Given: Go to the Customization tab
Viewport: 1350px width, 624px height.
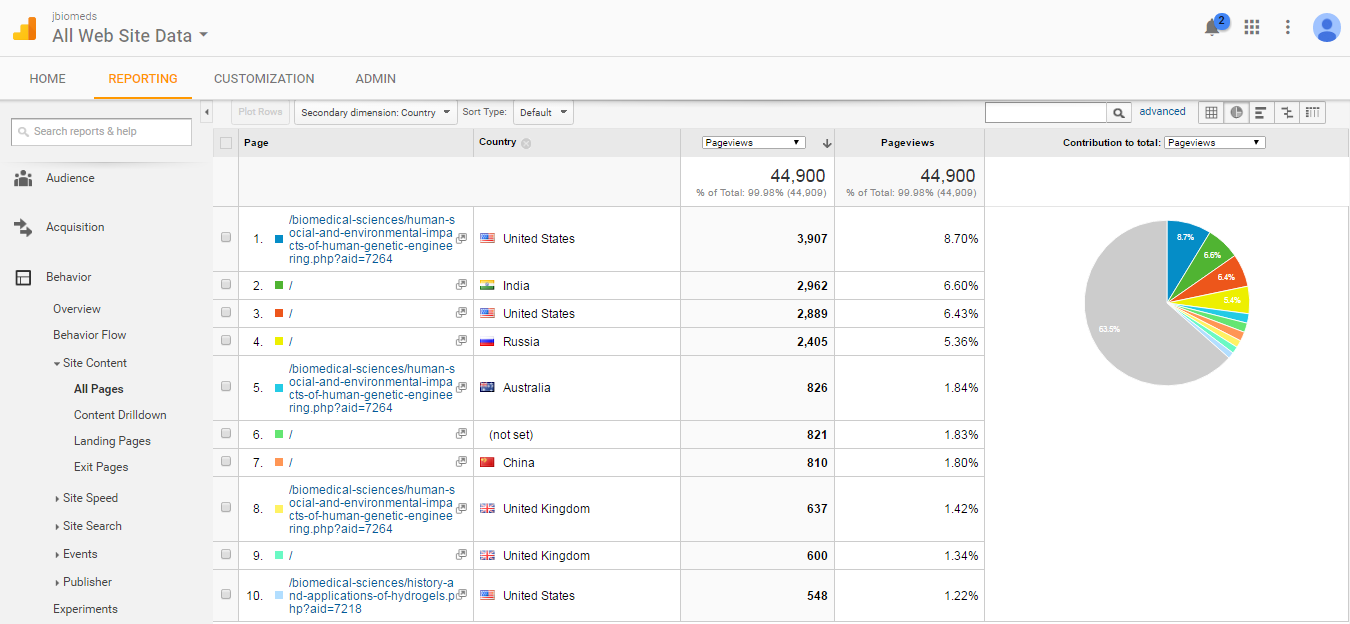Looking at the screenshot, I should click(x=264, y=79).
